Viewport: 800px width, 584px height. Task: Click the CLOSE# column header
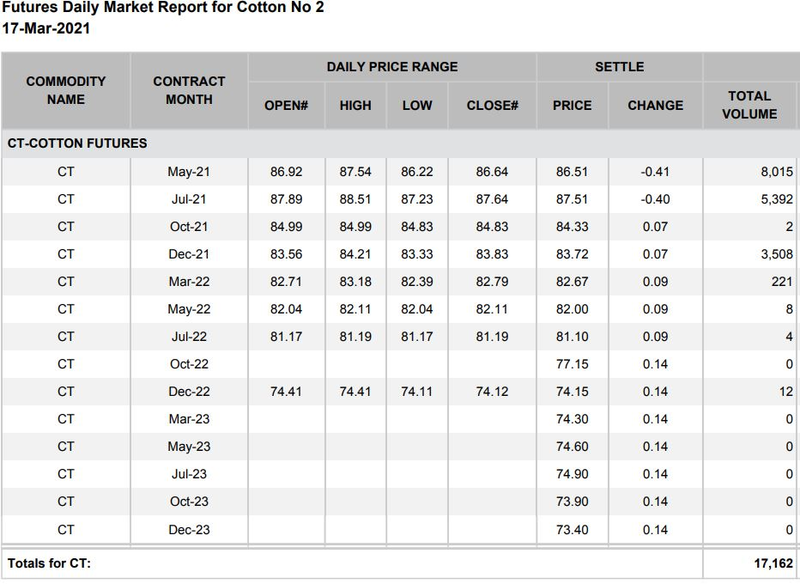490,105
